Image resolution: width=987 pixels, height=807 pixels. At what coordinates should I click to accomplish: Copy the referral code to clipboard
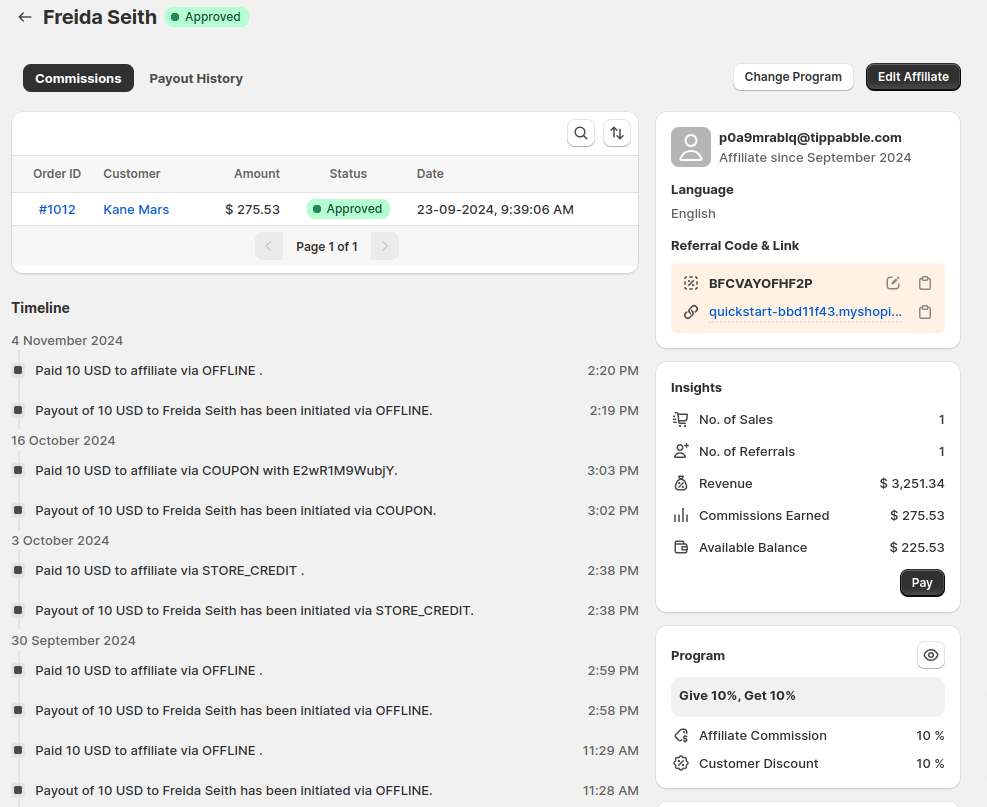(925, 283)
